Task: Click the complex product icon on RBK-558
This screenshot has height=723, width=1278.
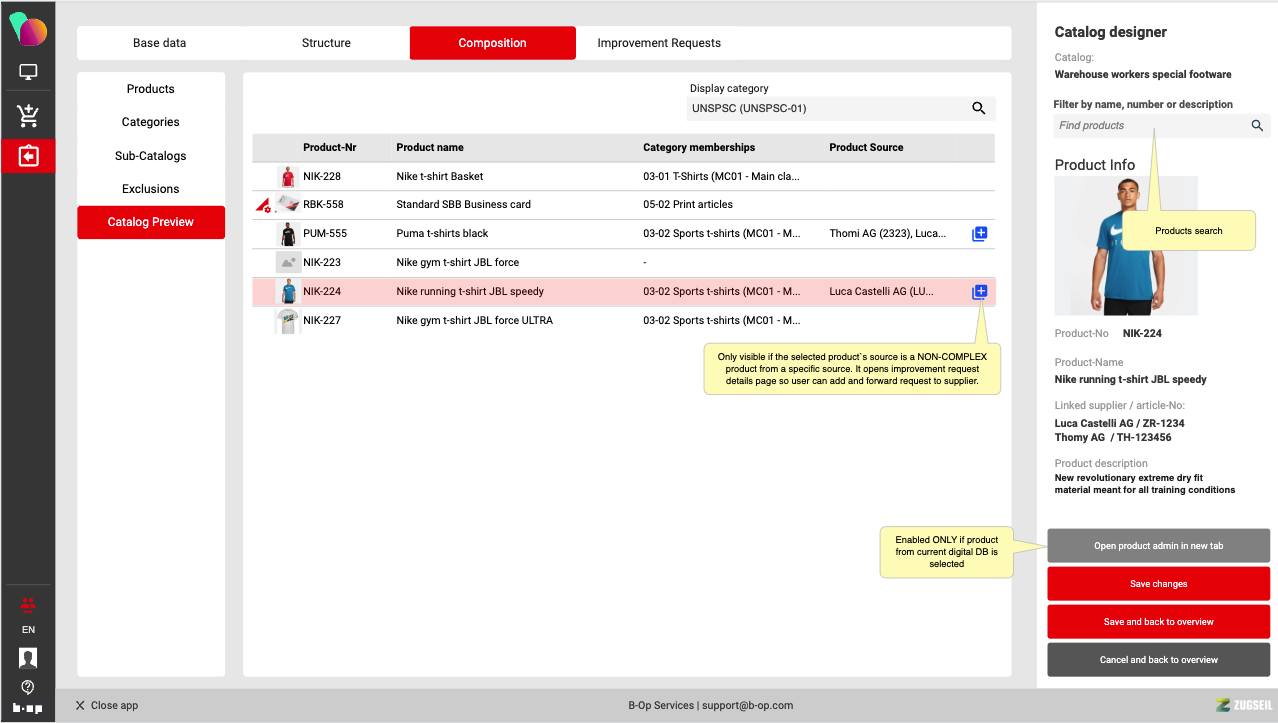Action: [263, 205]
